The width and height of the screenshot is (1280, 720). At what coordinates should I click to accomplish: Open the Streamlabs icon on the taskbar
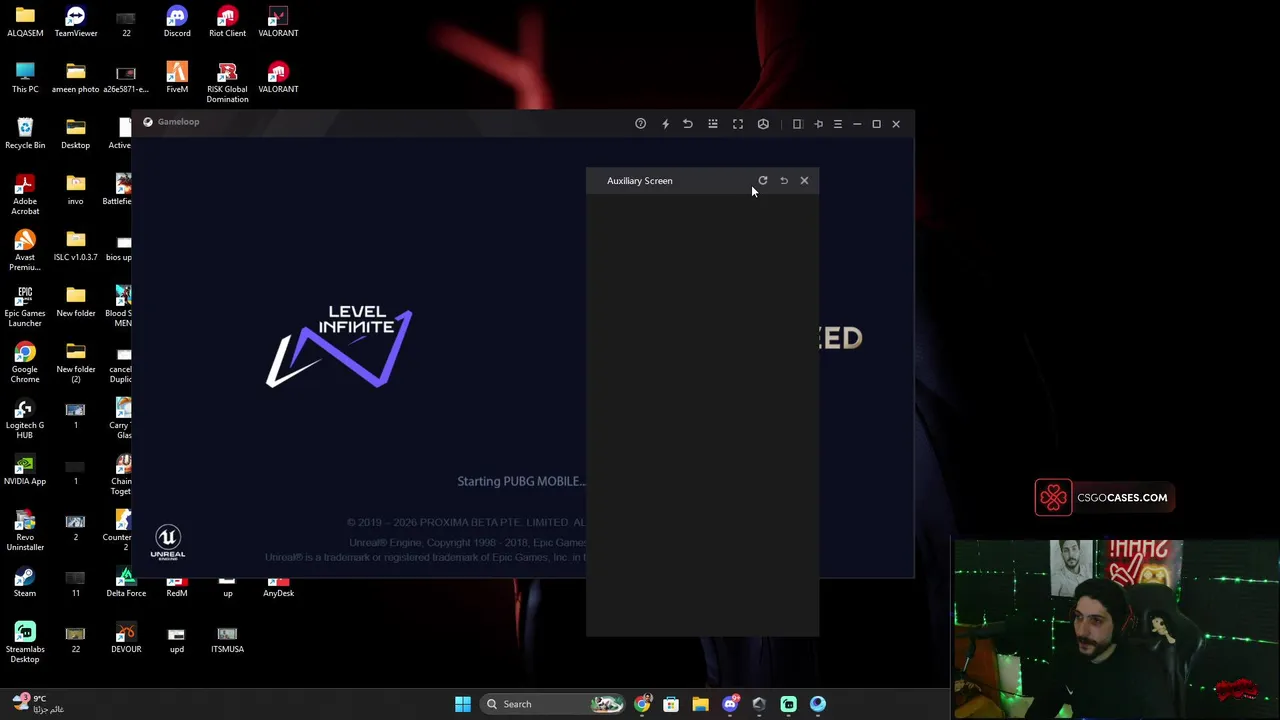coord(788,704)
